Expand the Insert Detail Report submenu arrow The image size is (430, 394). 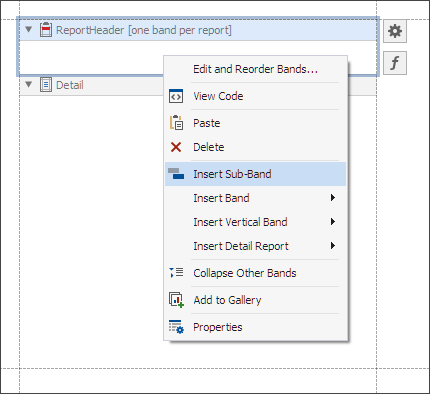332,246
